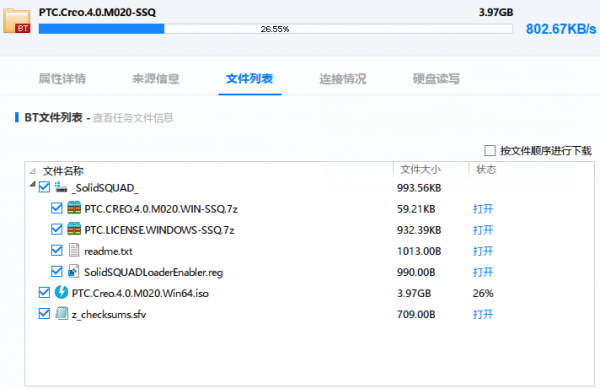Viewport: 600px width, 389px height.
Task: Click the _SolidSQUAD_ folder icon
Action: point(61,187)
